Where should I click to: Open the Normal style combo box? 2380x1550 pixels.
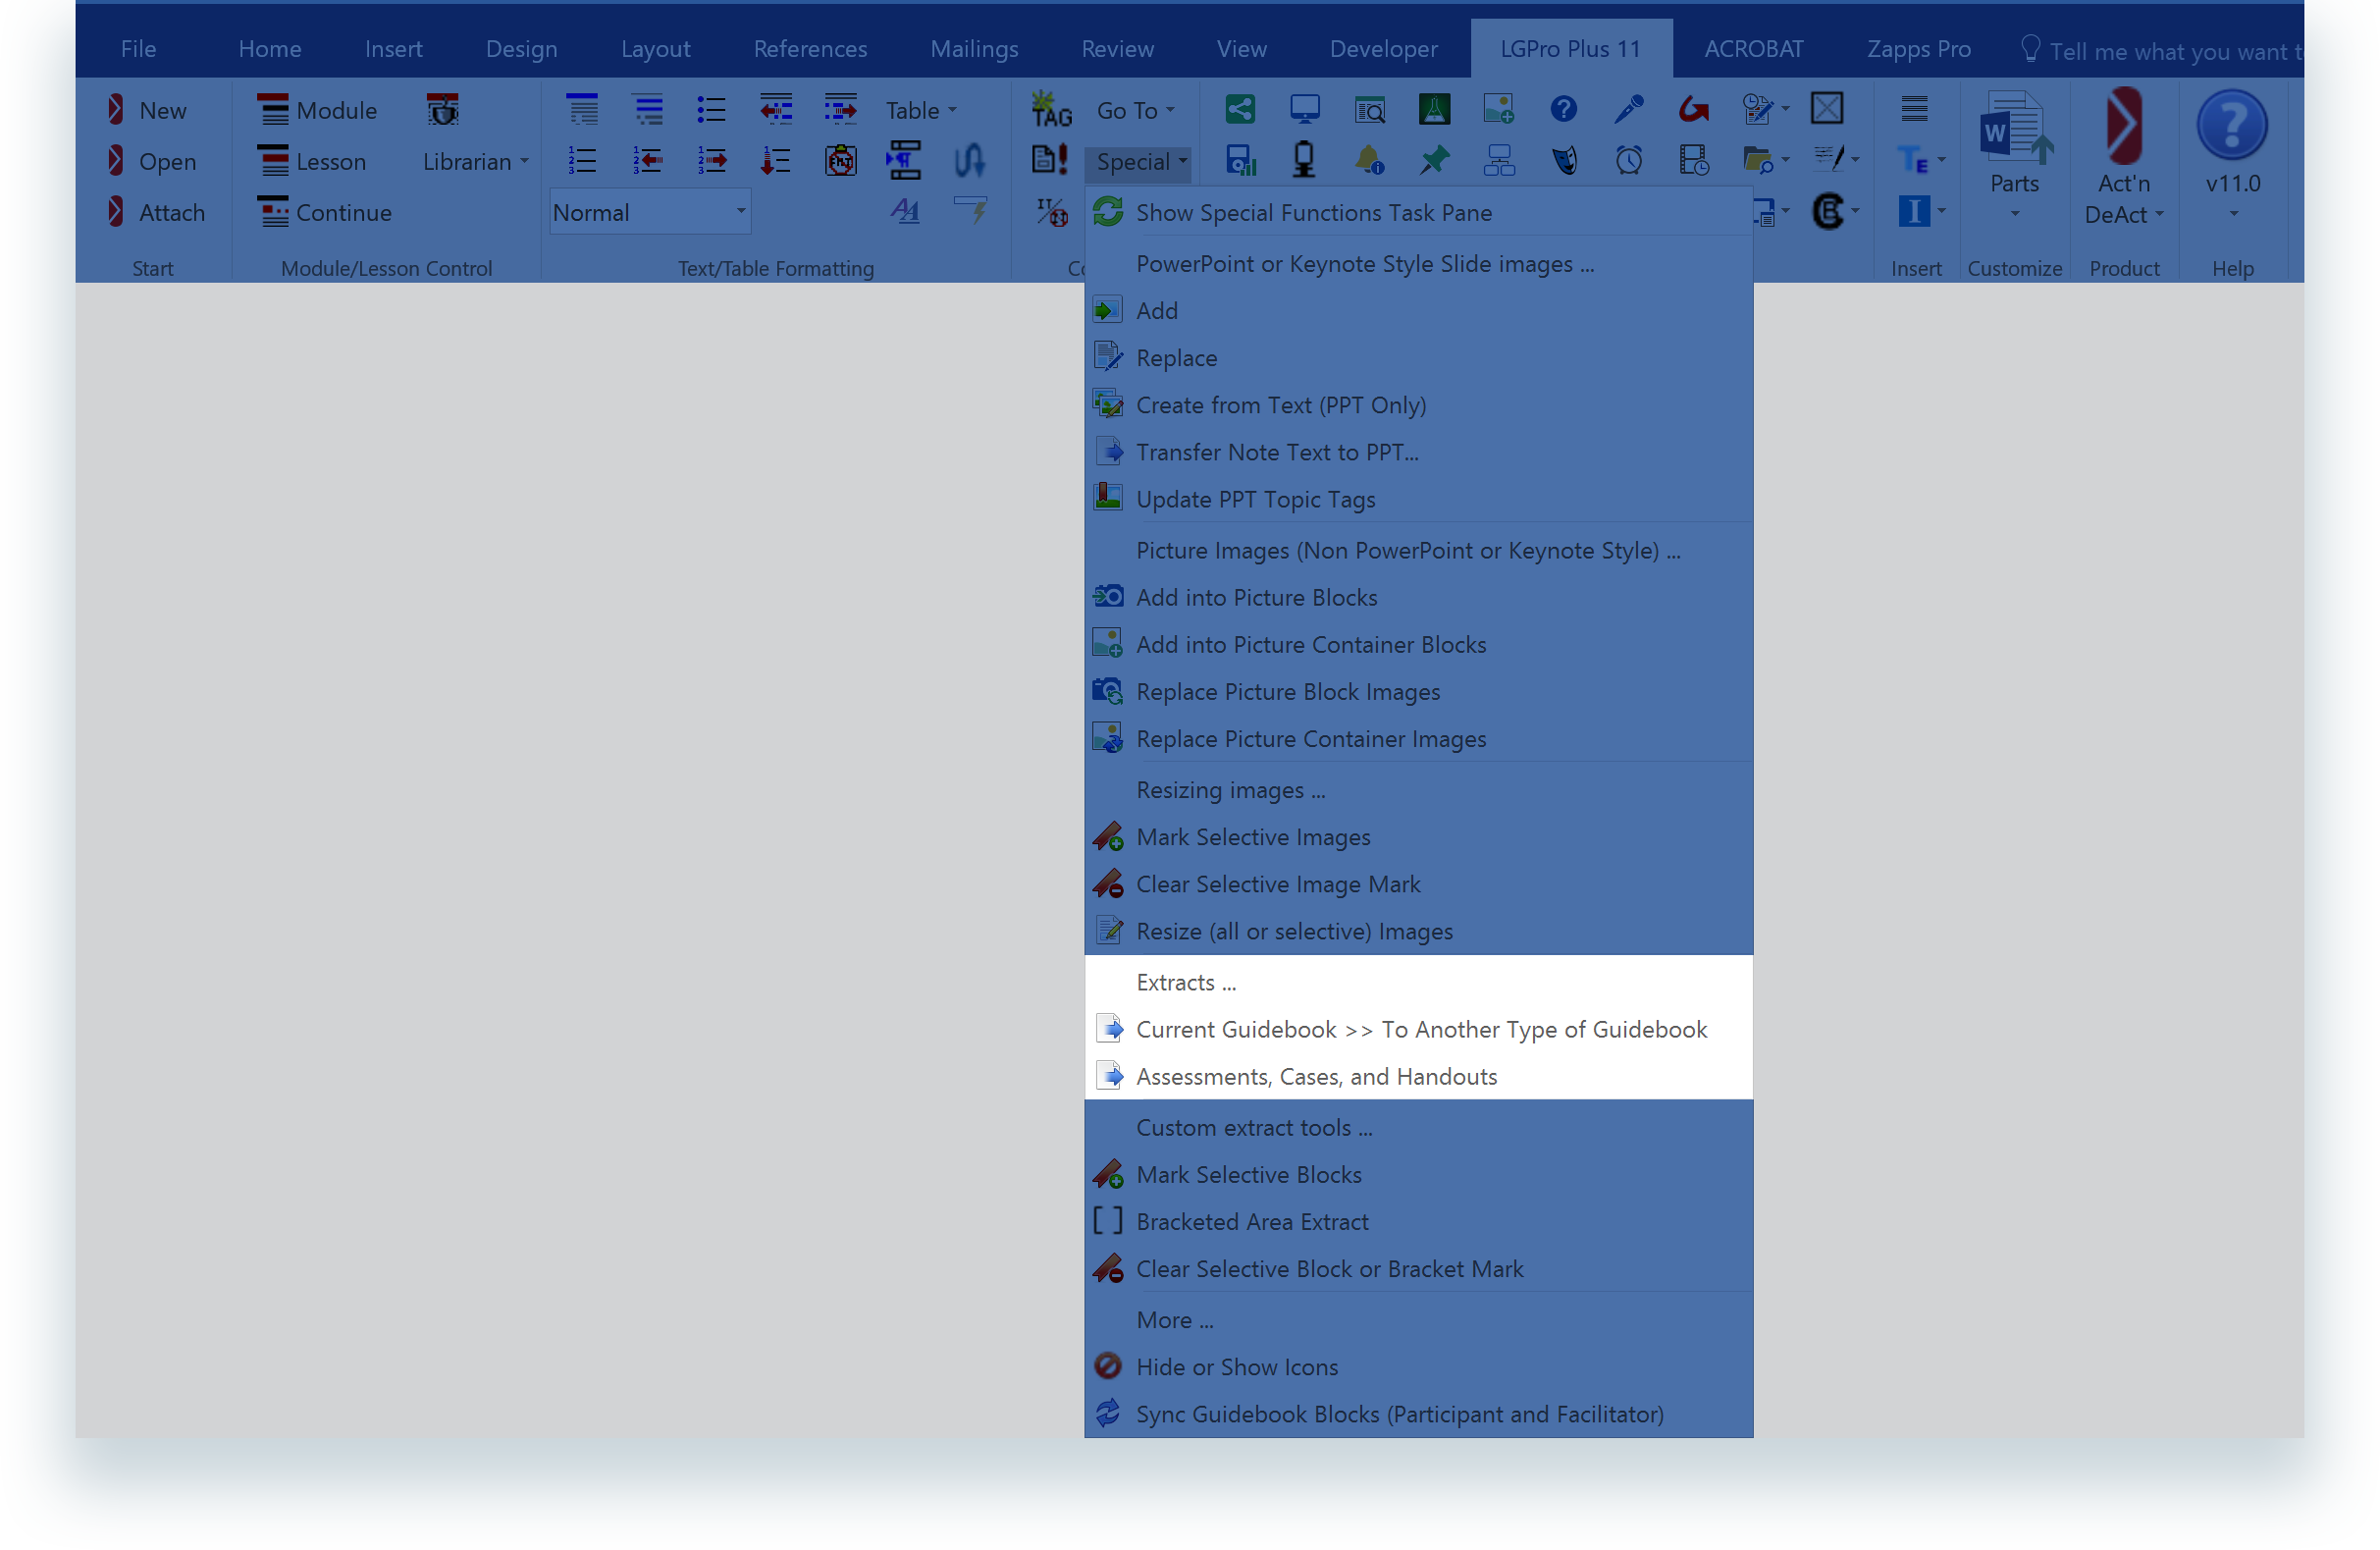pyautogui.click(x=650, y=212)
